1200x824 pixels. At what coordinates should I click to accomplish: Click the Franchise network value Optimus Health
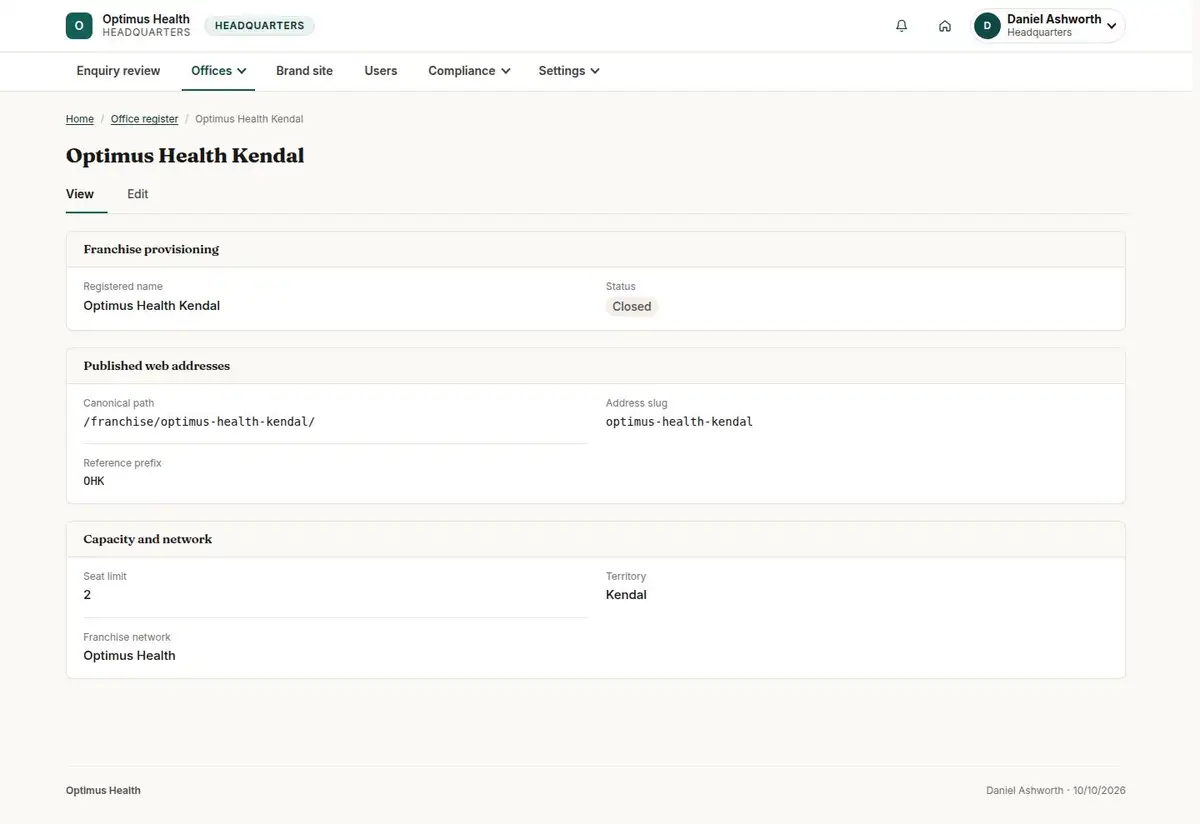click(129, 656)
